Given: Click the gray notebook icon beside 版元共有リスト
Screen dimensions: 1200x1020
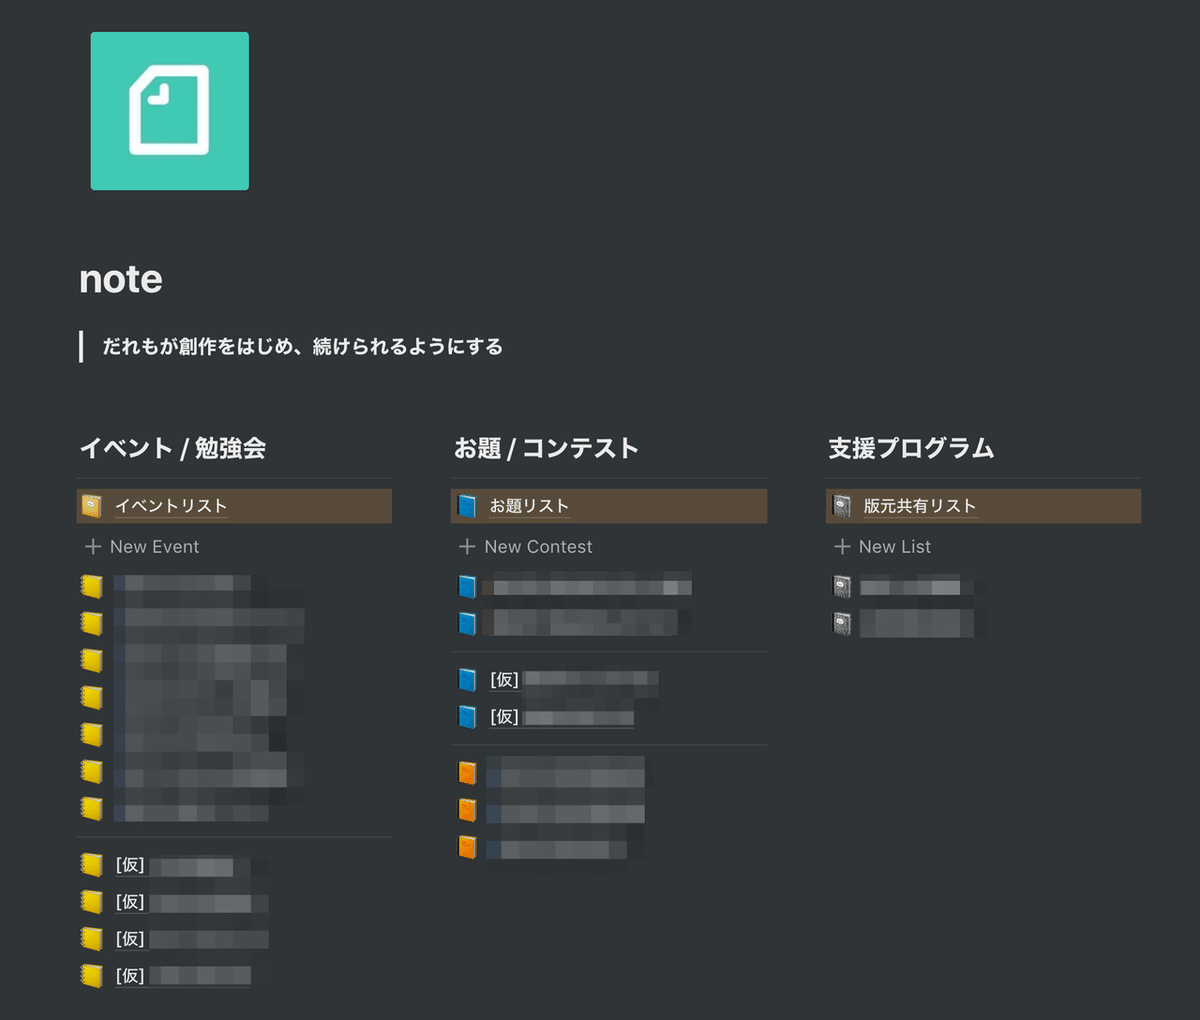Looking at the screenshot, I should pos(842,506).
